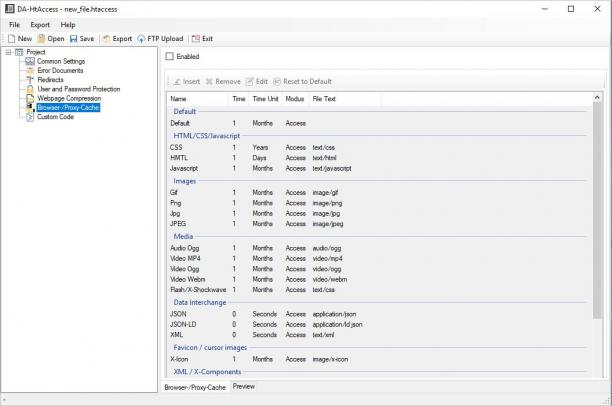Click the Time Unit column header
612x406 pixels.
coord(265,99)
